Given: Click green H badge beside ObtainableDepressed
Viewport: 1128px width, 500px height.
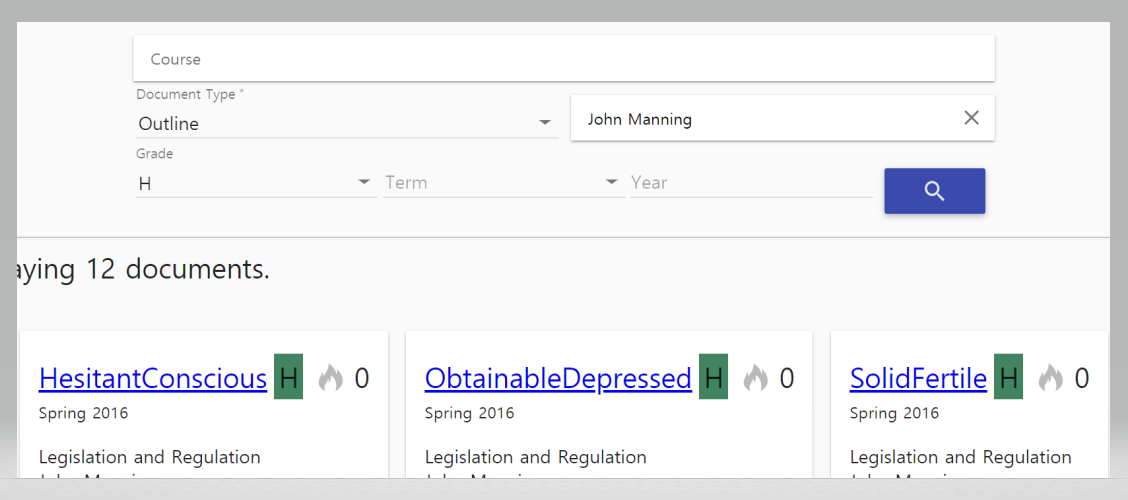Looking at the screenshot, I should [713, 378].
